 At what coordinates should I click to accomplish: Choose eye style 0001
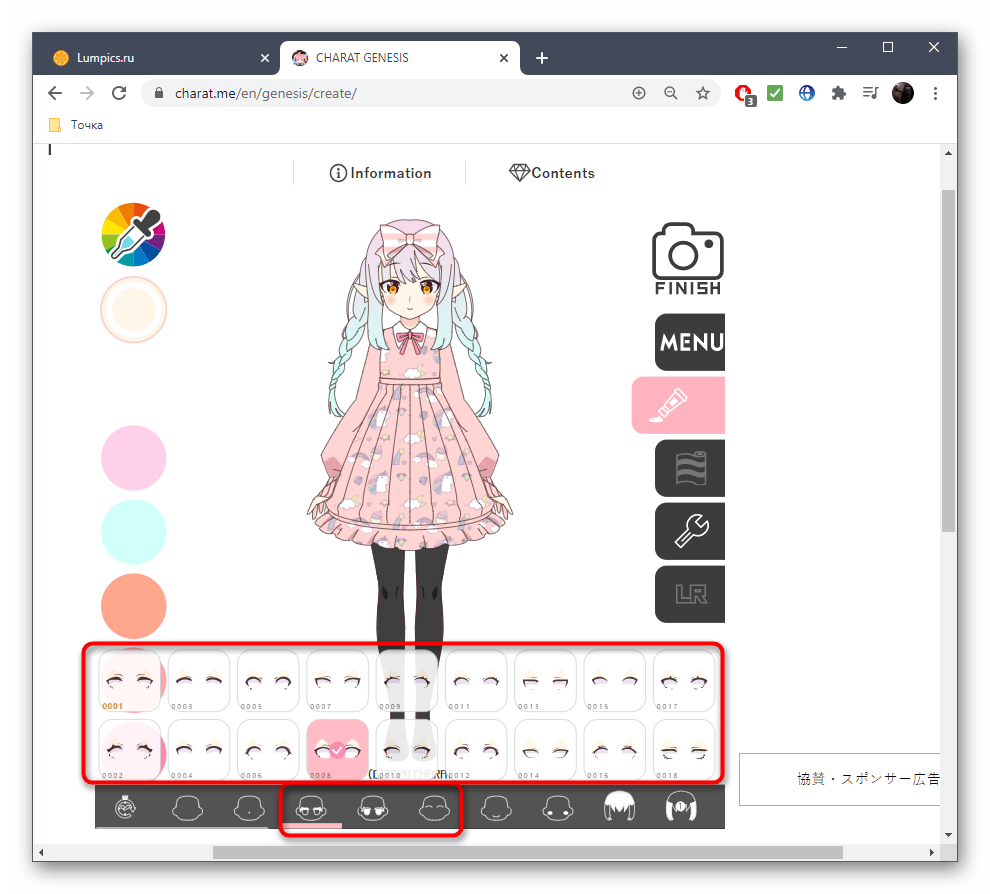click(x=130, y=681)
